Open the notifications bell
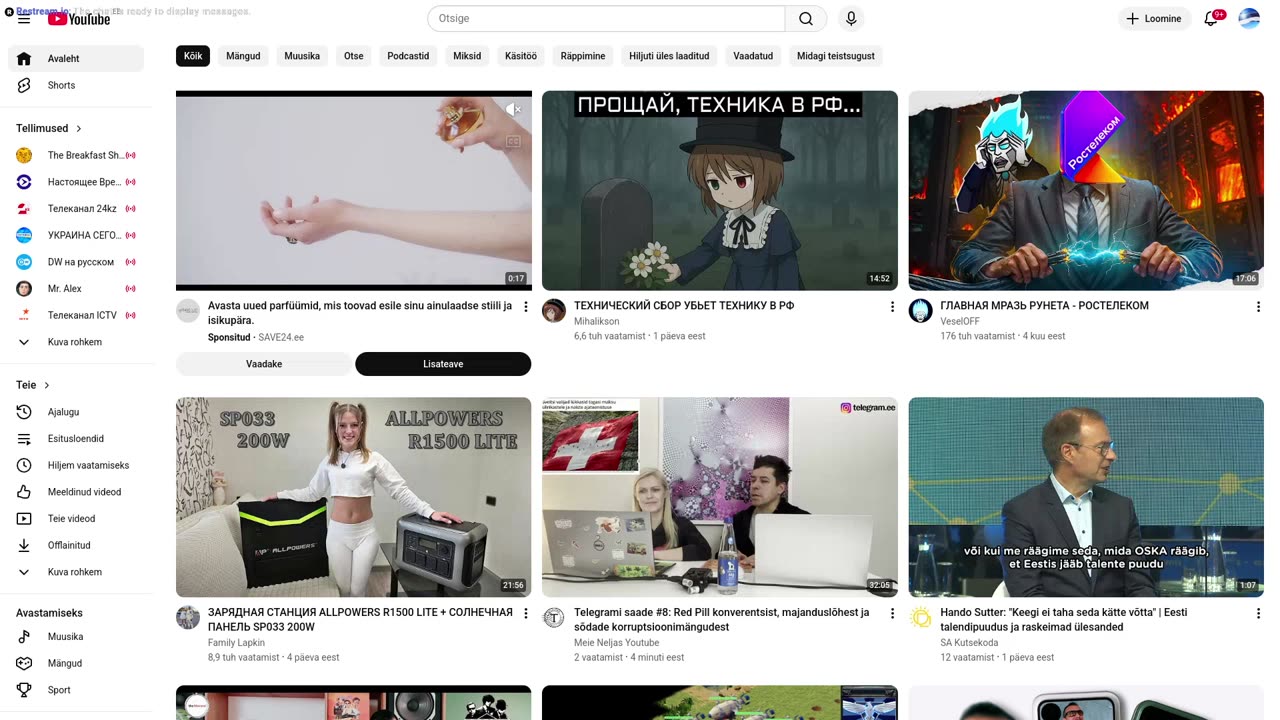The width and height of the screenshot is (1280, 720). point(1211,19)
